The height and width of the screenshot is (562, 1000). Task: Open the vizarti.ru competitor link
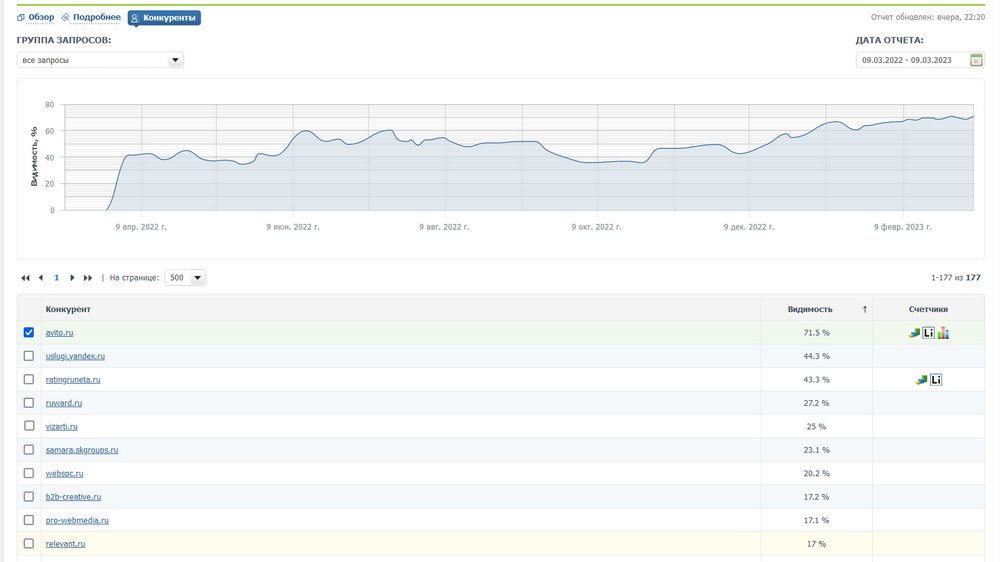pyautogui.click(x=62, y=427)
